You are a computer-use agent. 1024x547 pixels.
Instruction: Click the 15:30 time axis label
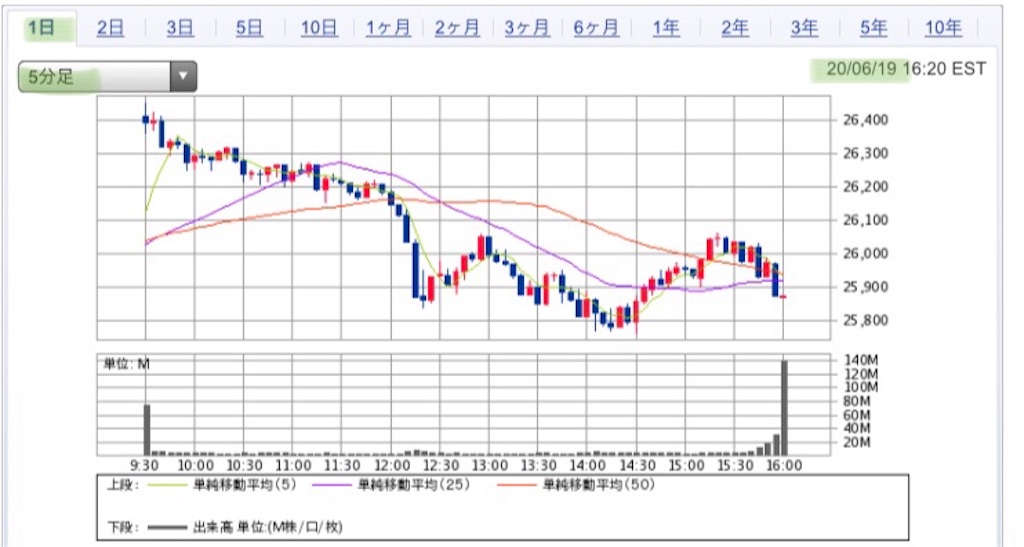pos(735,465)
